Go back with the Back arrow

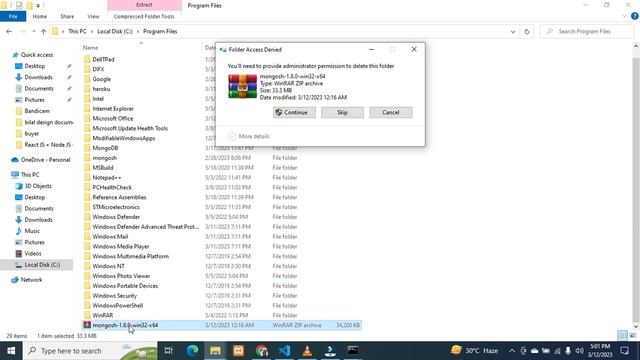coord(9,31)
